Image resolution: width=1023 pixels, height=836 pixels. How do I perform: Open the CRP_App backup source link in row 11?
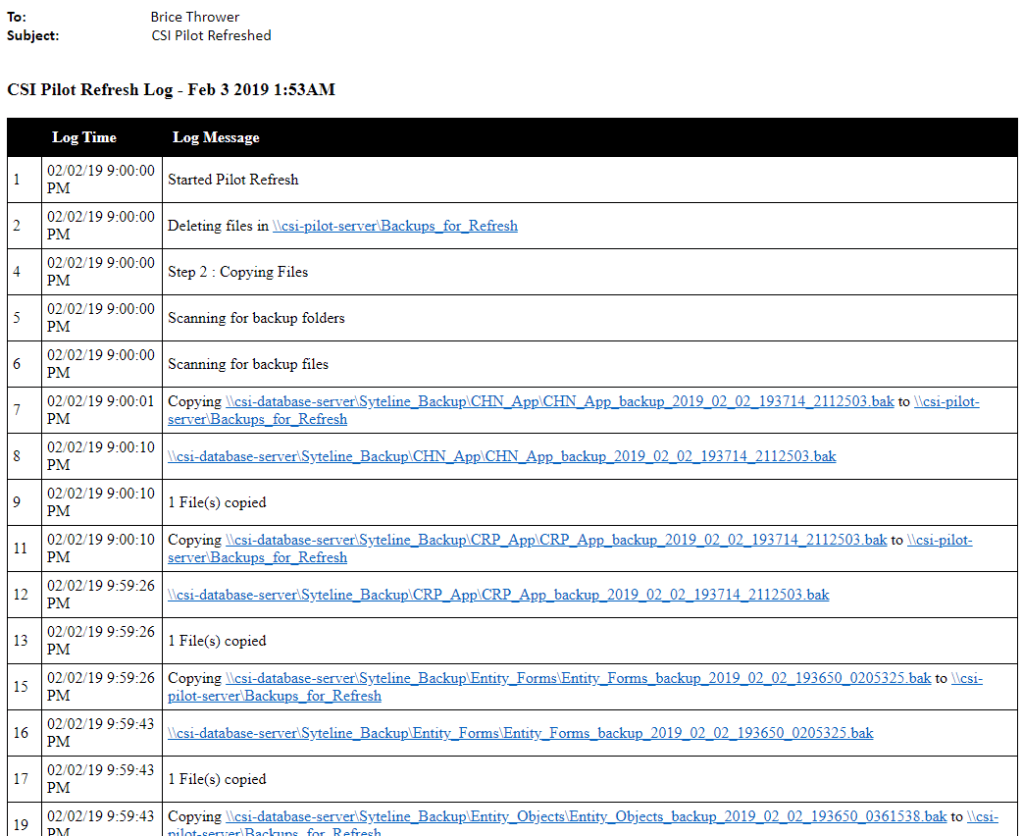click(556, 540)
